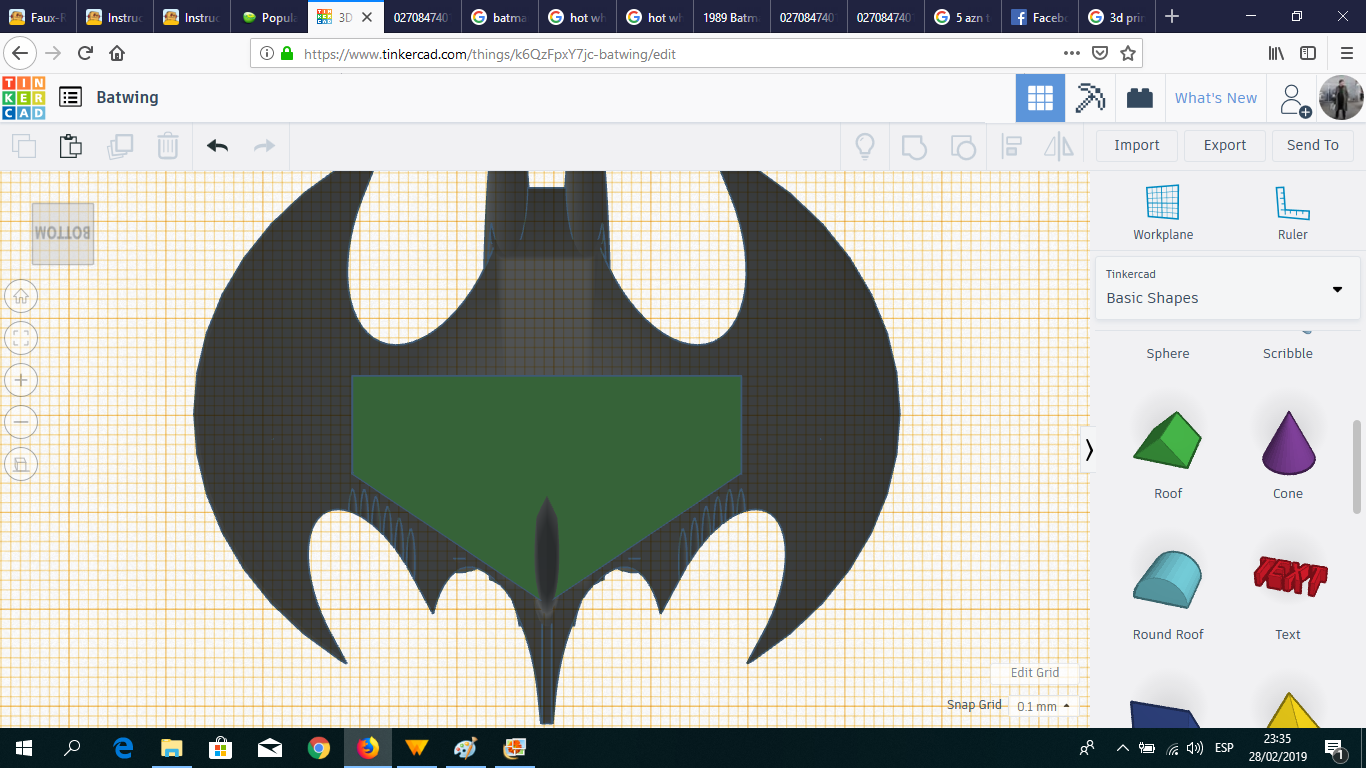Open the What's New link

pos(1216,98)
